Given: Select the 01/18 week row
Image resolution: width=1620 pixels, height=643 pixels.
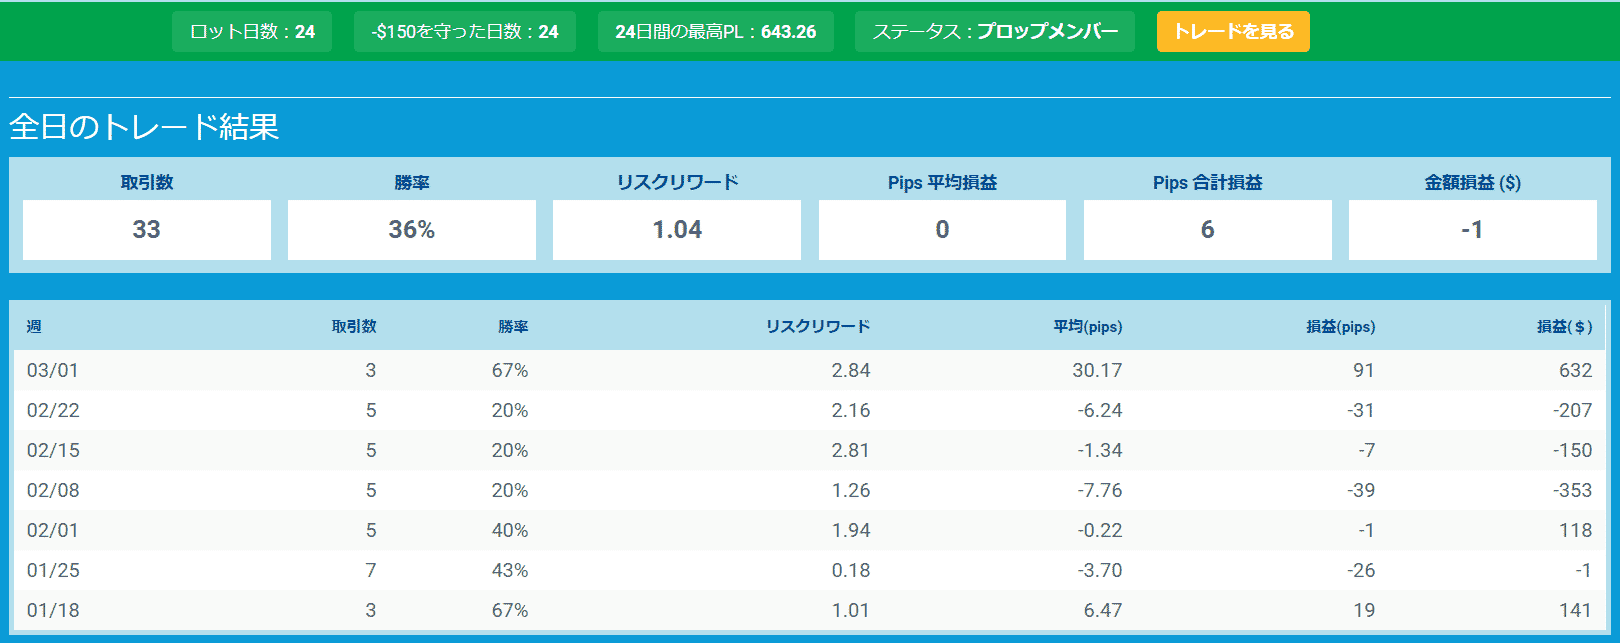Looking at the screenshot, I should [x=809, y=610].
